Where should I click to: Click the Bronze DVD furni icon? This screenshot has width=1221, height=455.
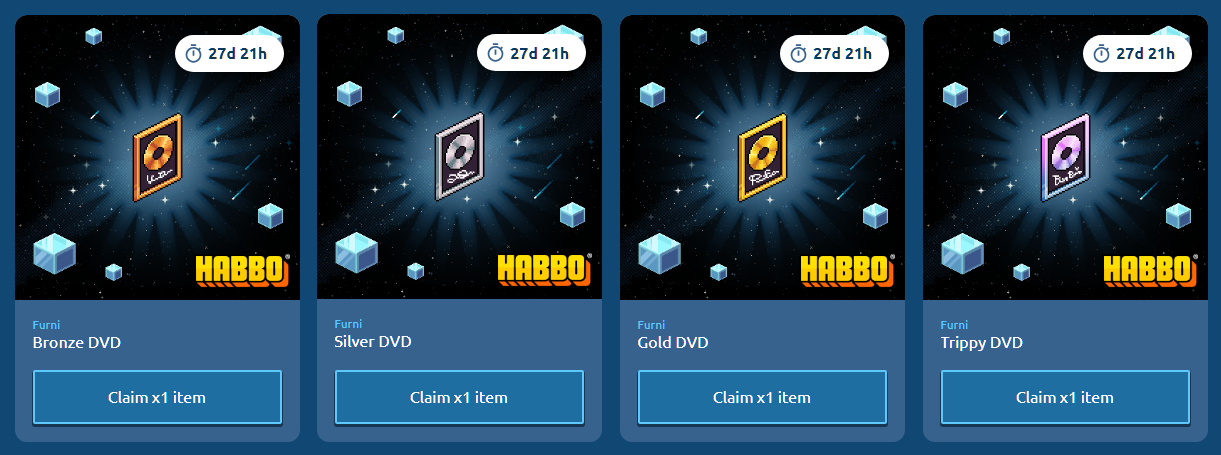click(157, 156)
